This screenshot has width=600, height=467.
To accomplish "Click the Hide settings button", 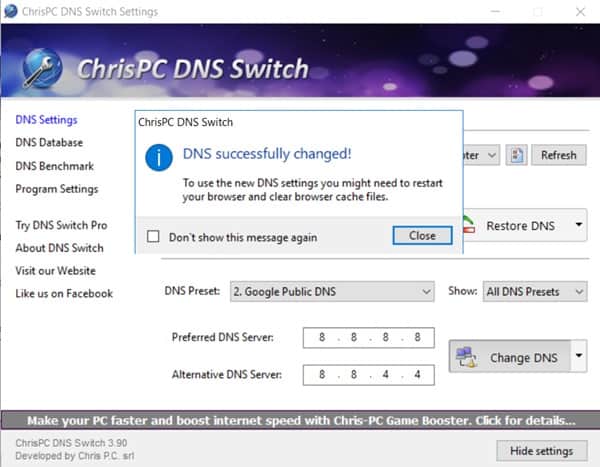I will (541, 451).
